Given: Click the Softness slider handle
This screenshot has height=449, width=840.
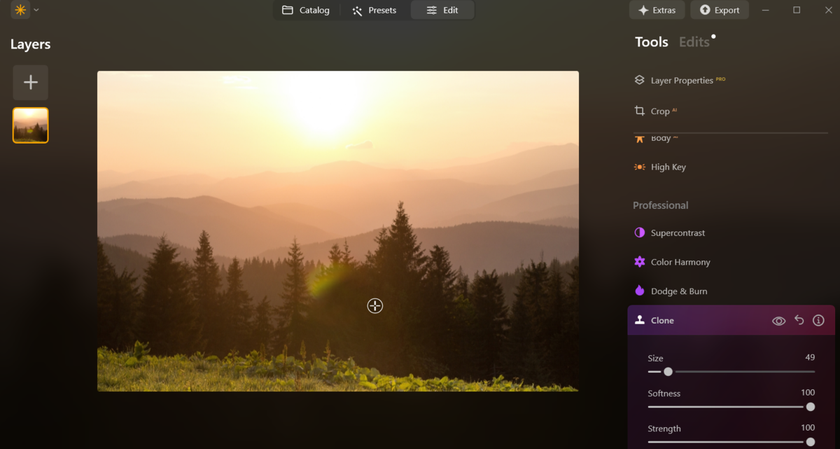Looking at the screenshot, I should click(x=811, y=407).
